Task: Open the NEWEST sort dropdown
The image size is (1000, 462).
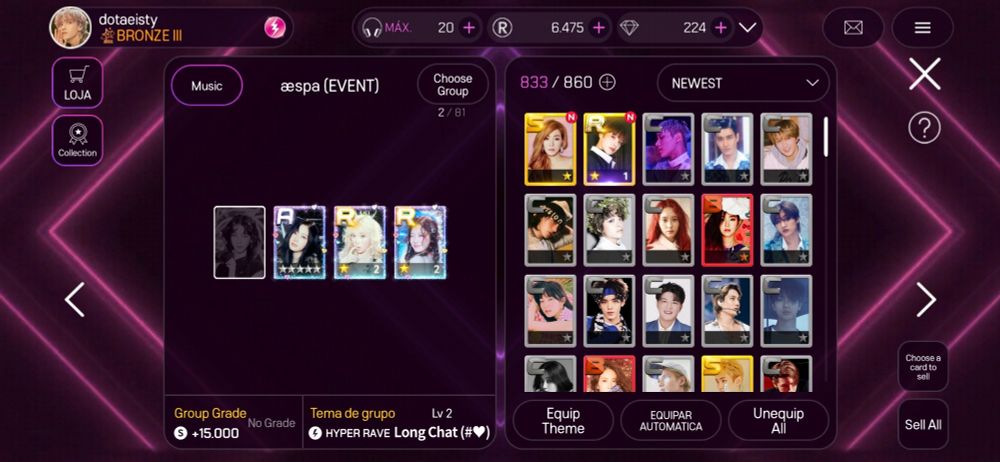Action: point(743,83)
